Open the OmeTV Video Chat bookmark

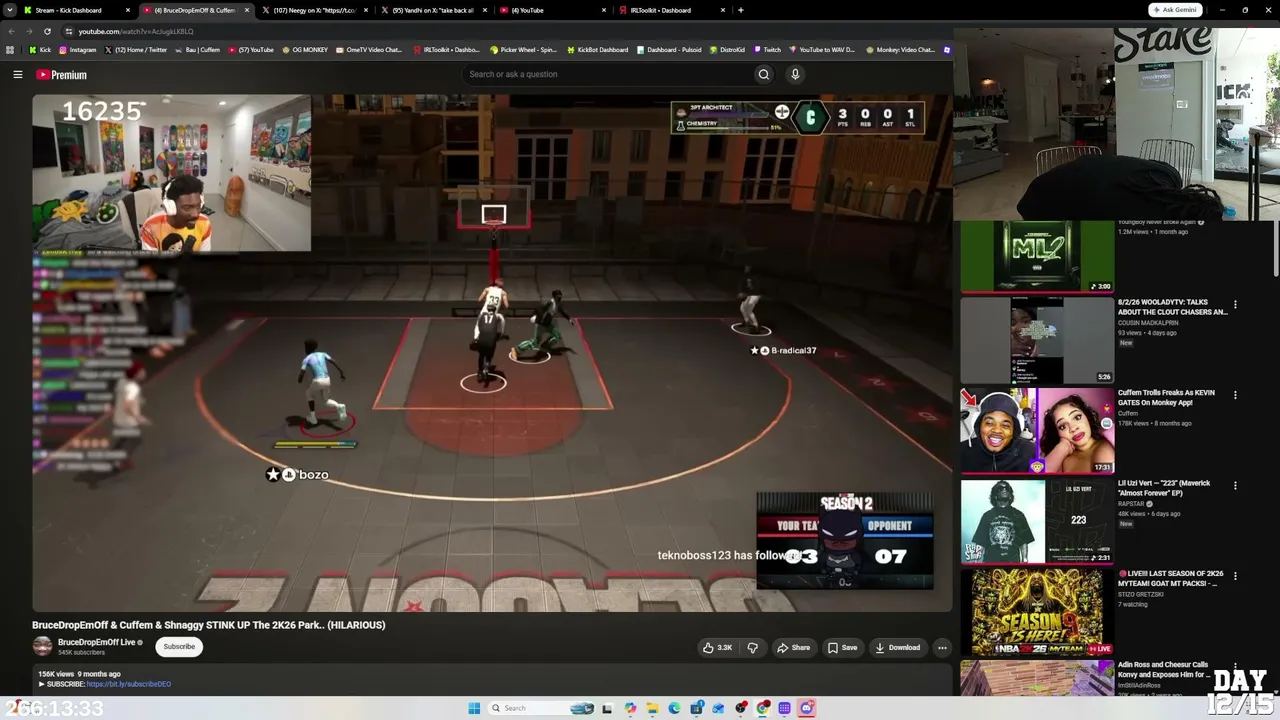(x=369, y=50)
